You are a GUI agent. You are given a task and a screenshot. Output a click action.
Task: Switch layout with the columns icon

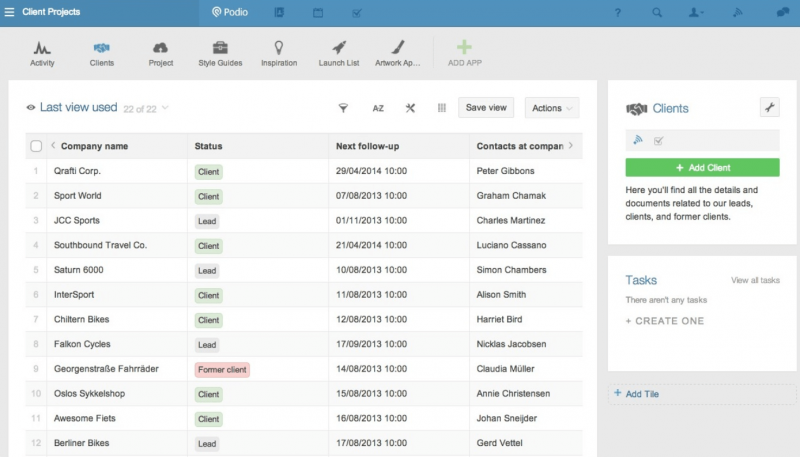(442, 108)
